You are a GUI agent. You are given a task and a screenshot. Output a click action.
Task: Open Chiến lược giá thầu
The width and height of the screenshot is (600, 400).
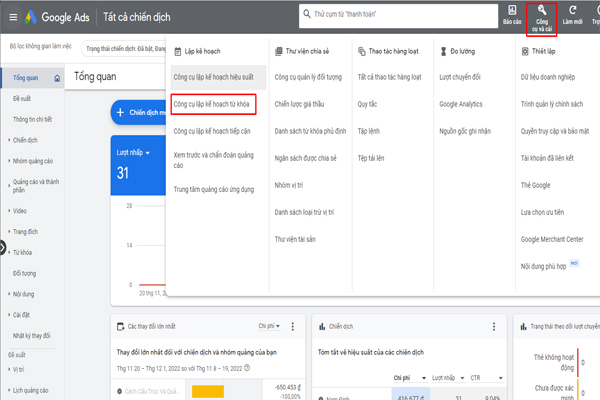[x=299, y=104]
